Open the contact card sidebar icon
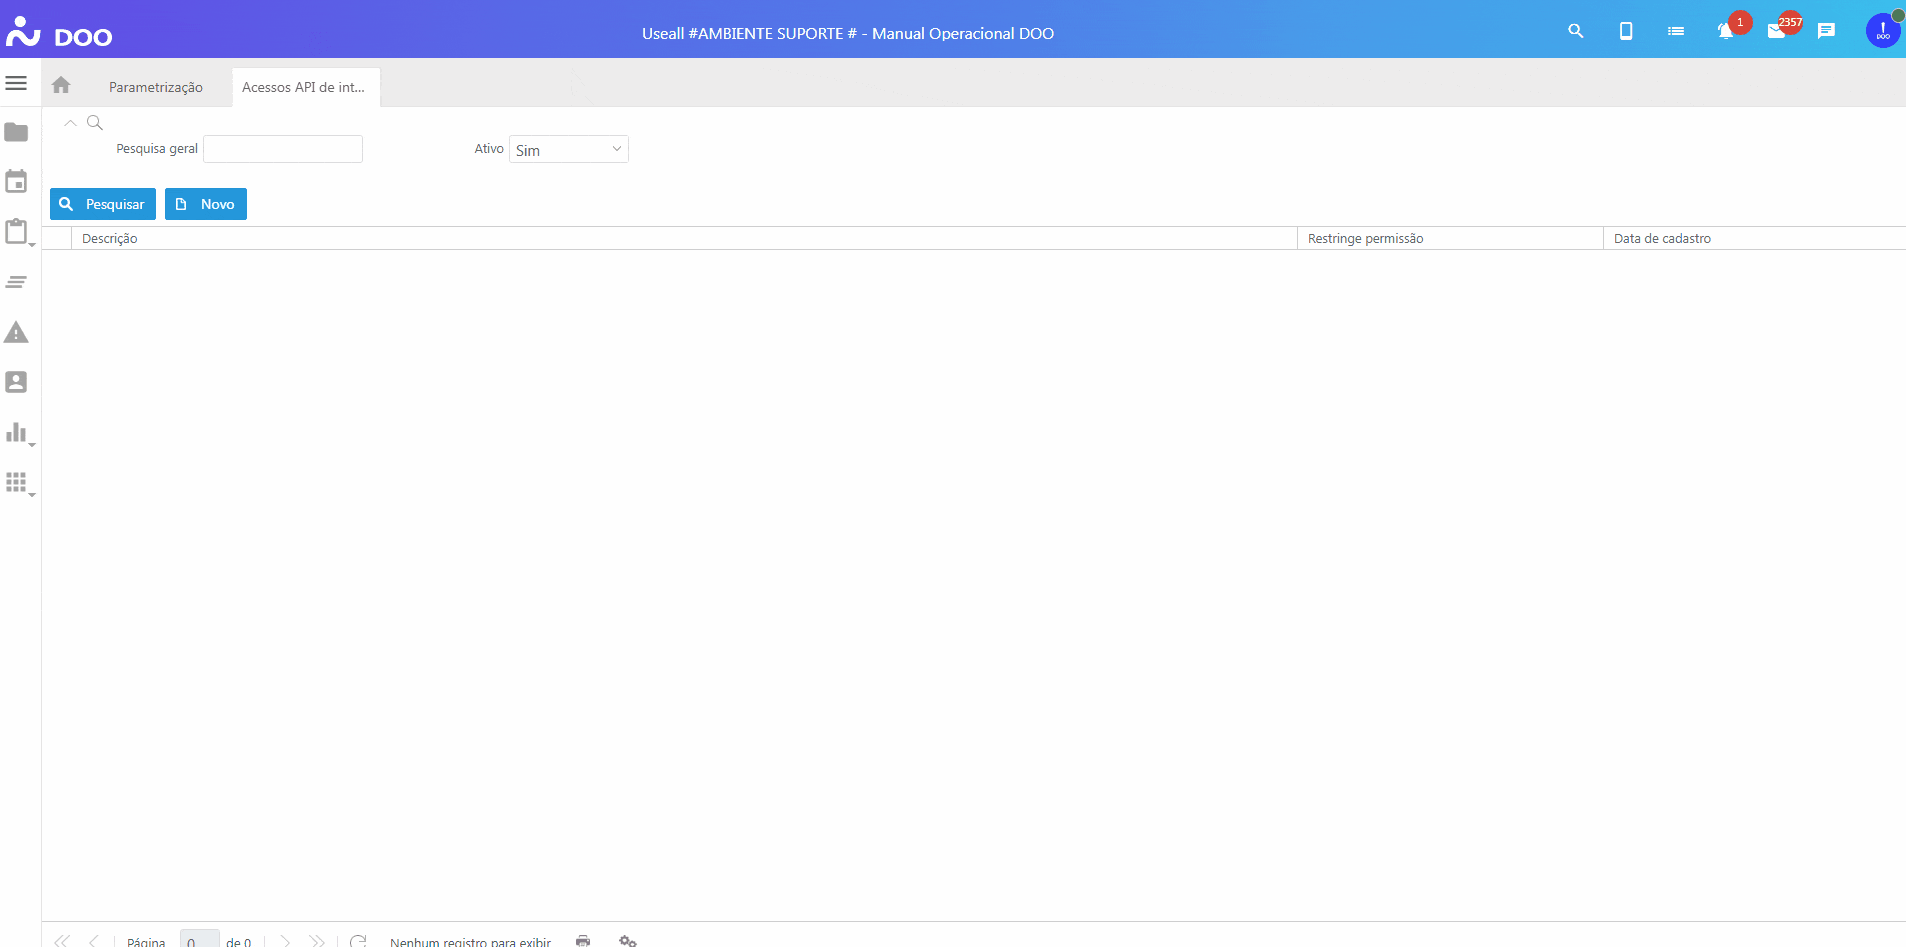The image size is (1906, 947). [16, 382]
